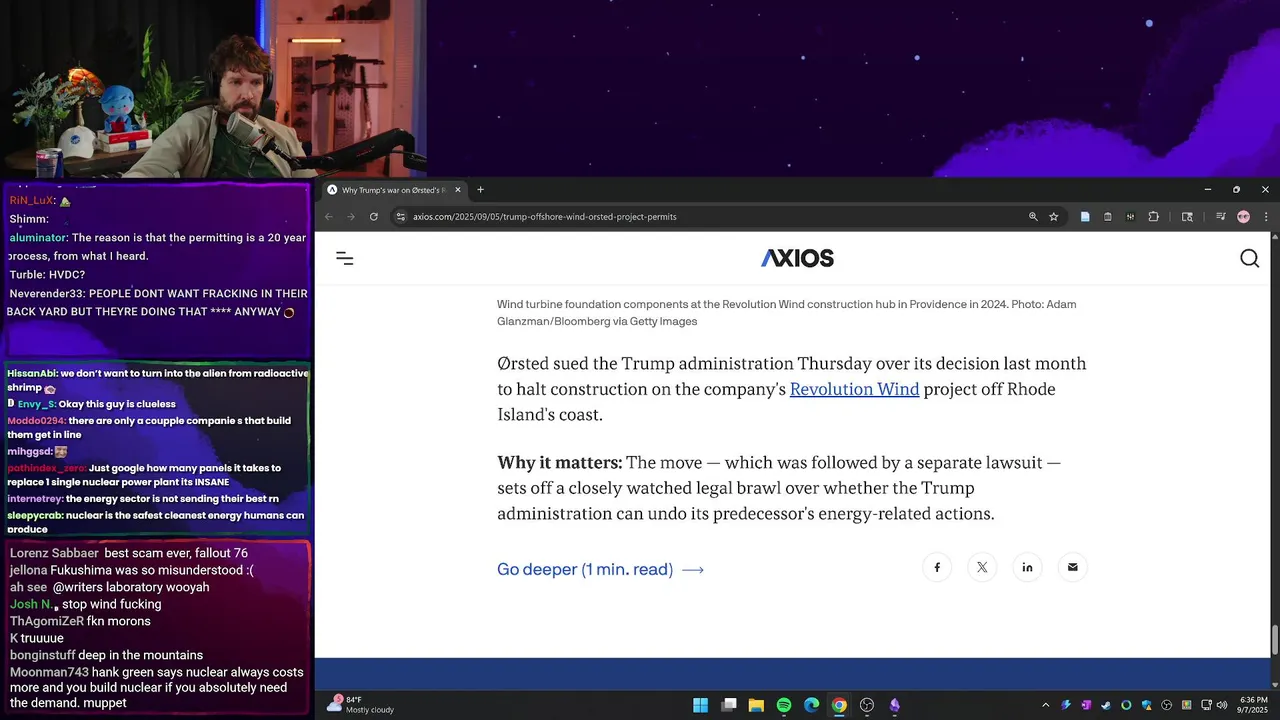Bookmark this page with the star
The image size is (1280, 720).
tap(1053, 216)
